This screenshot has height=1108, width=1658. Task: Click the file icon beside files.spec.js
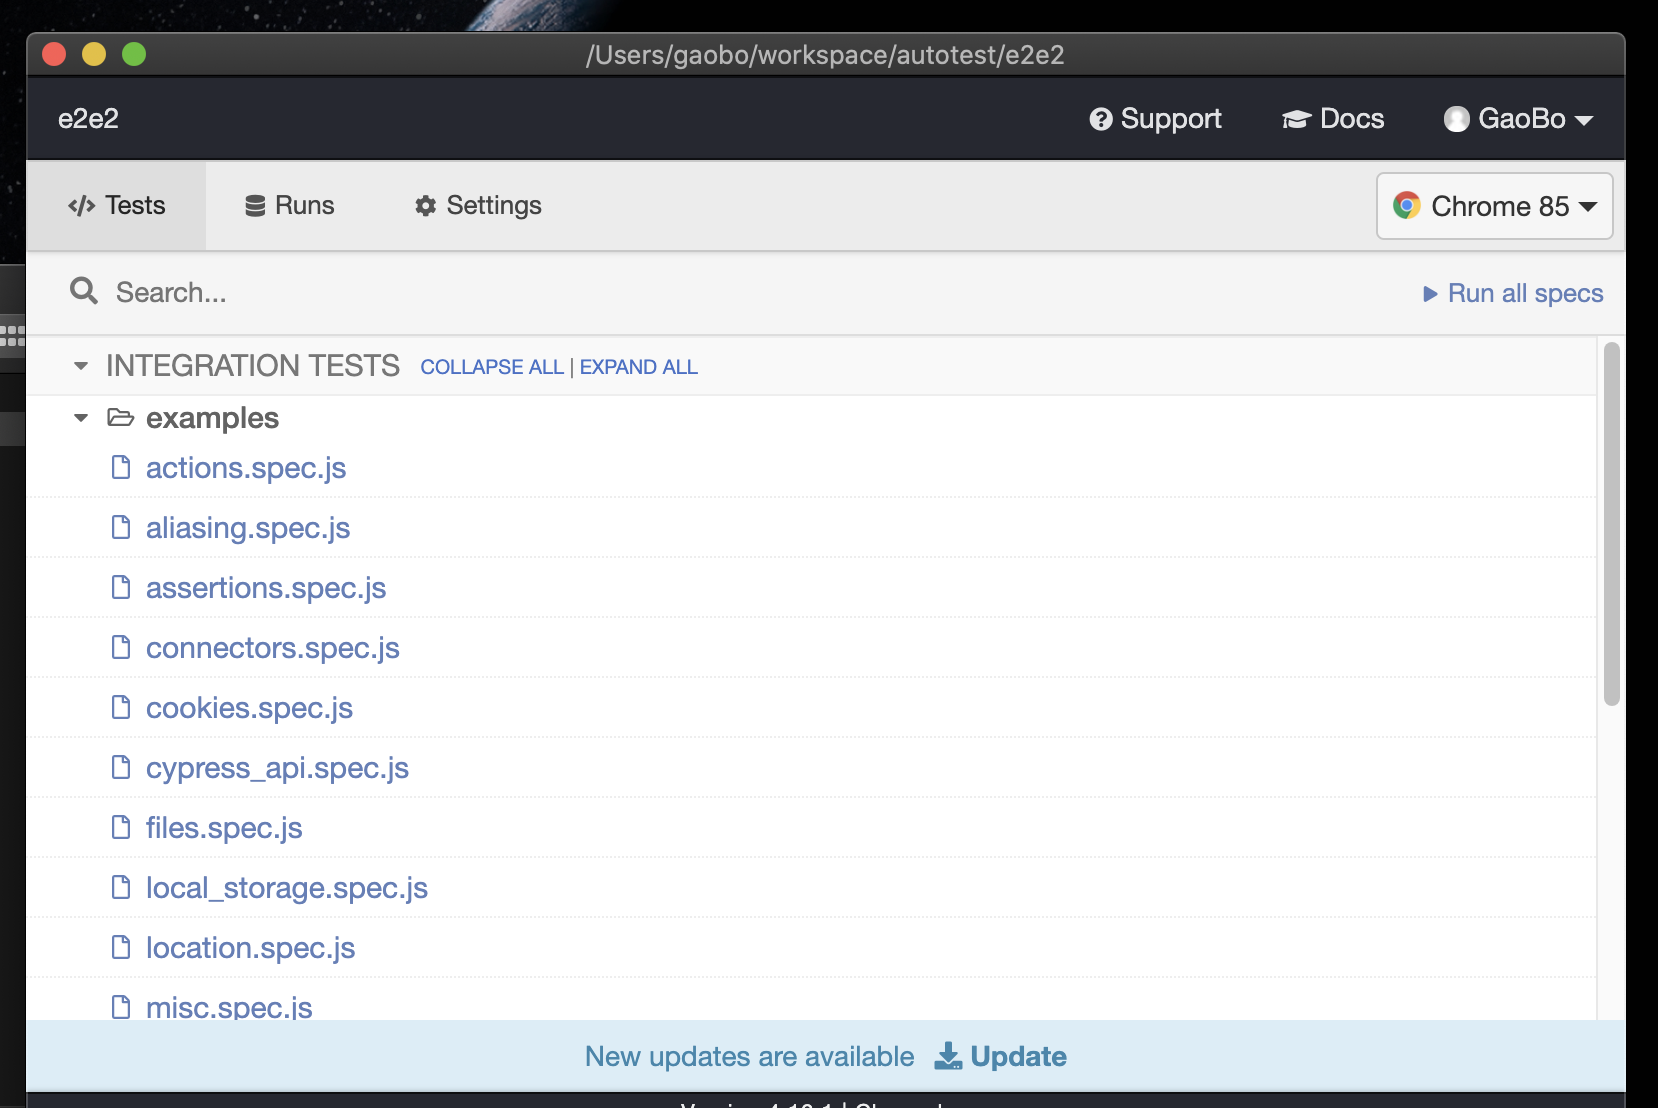(x=121, y=827)
